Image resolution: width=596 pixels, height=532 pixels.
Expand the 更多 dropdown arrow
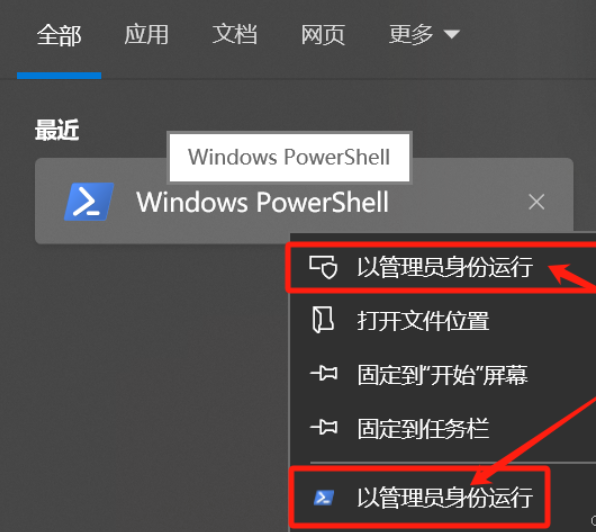[x=452, y=35]
